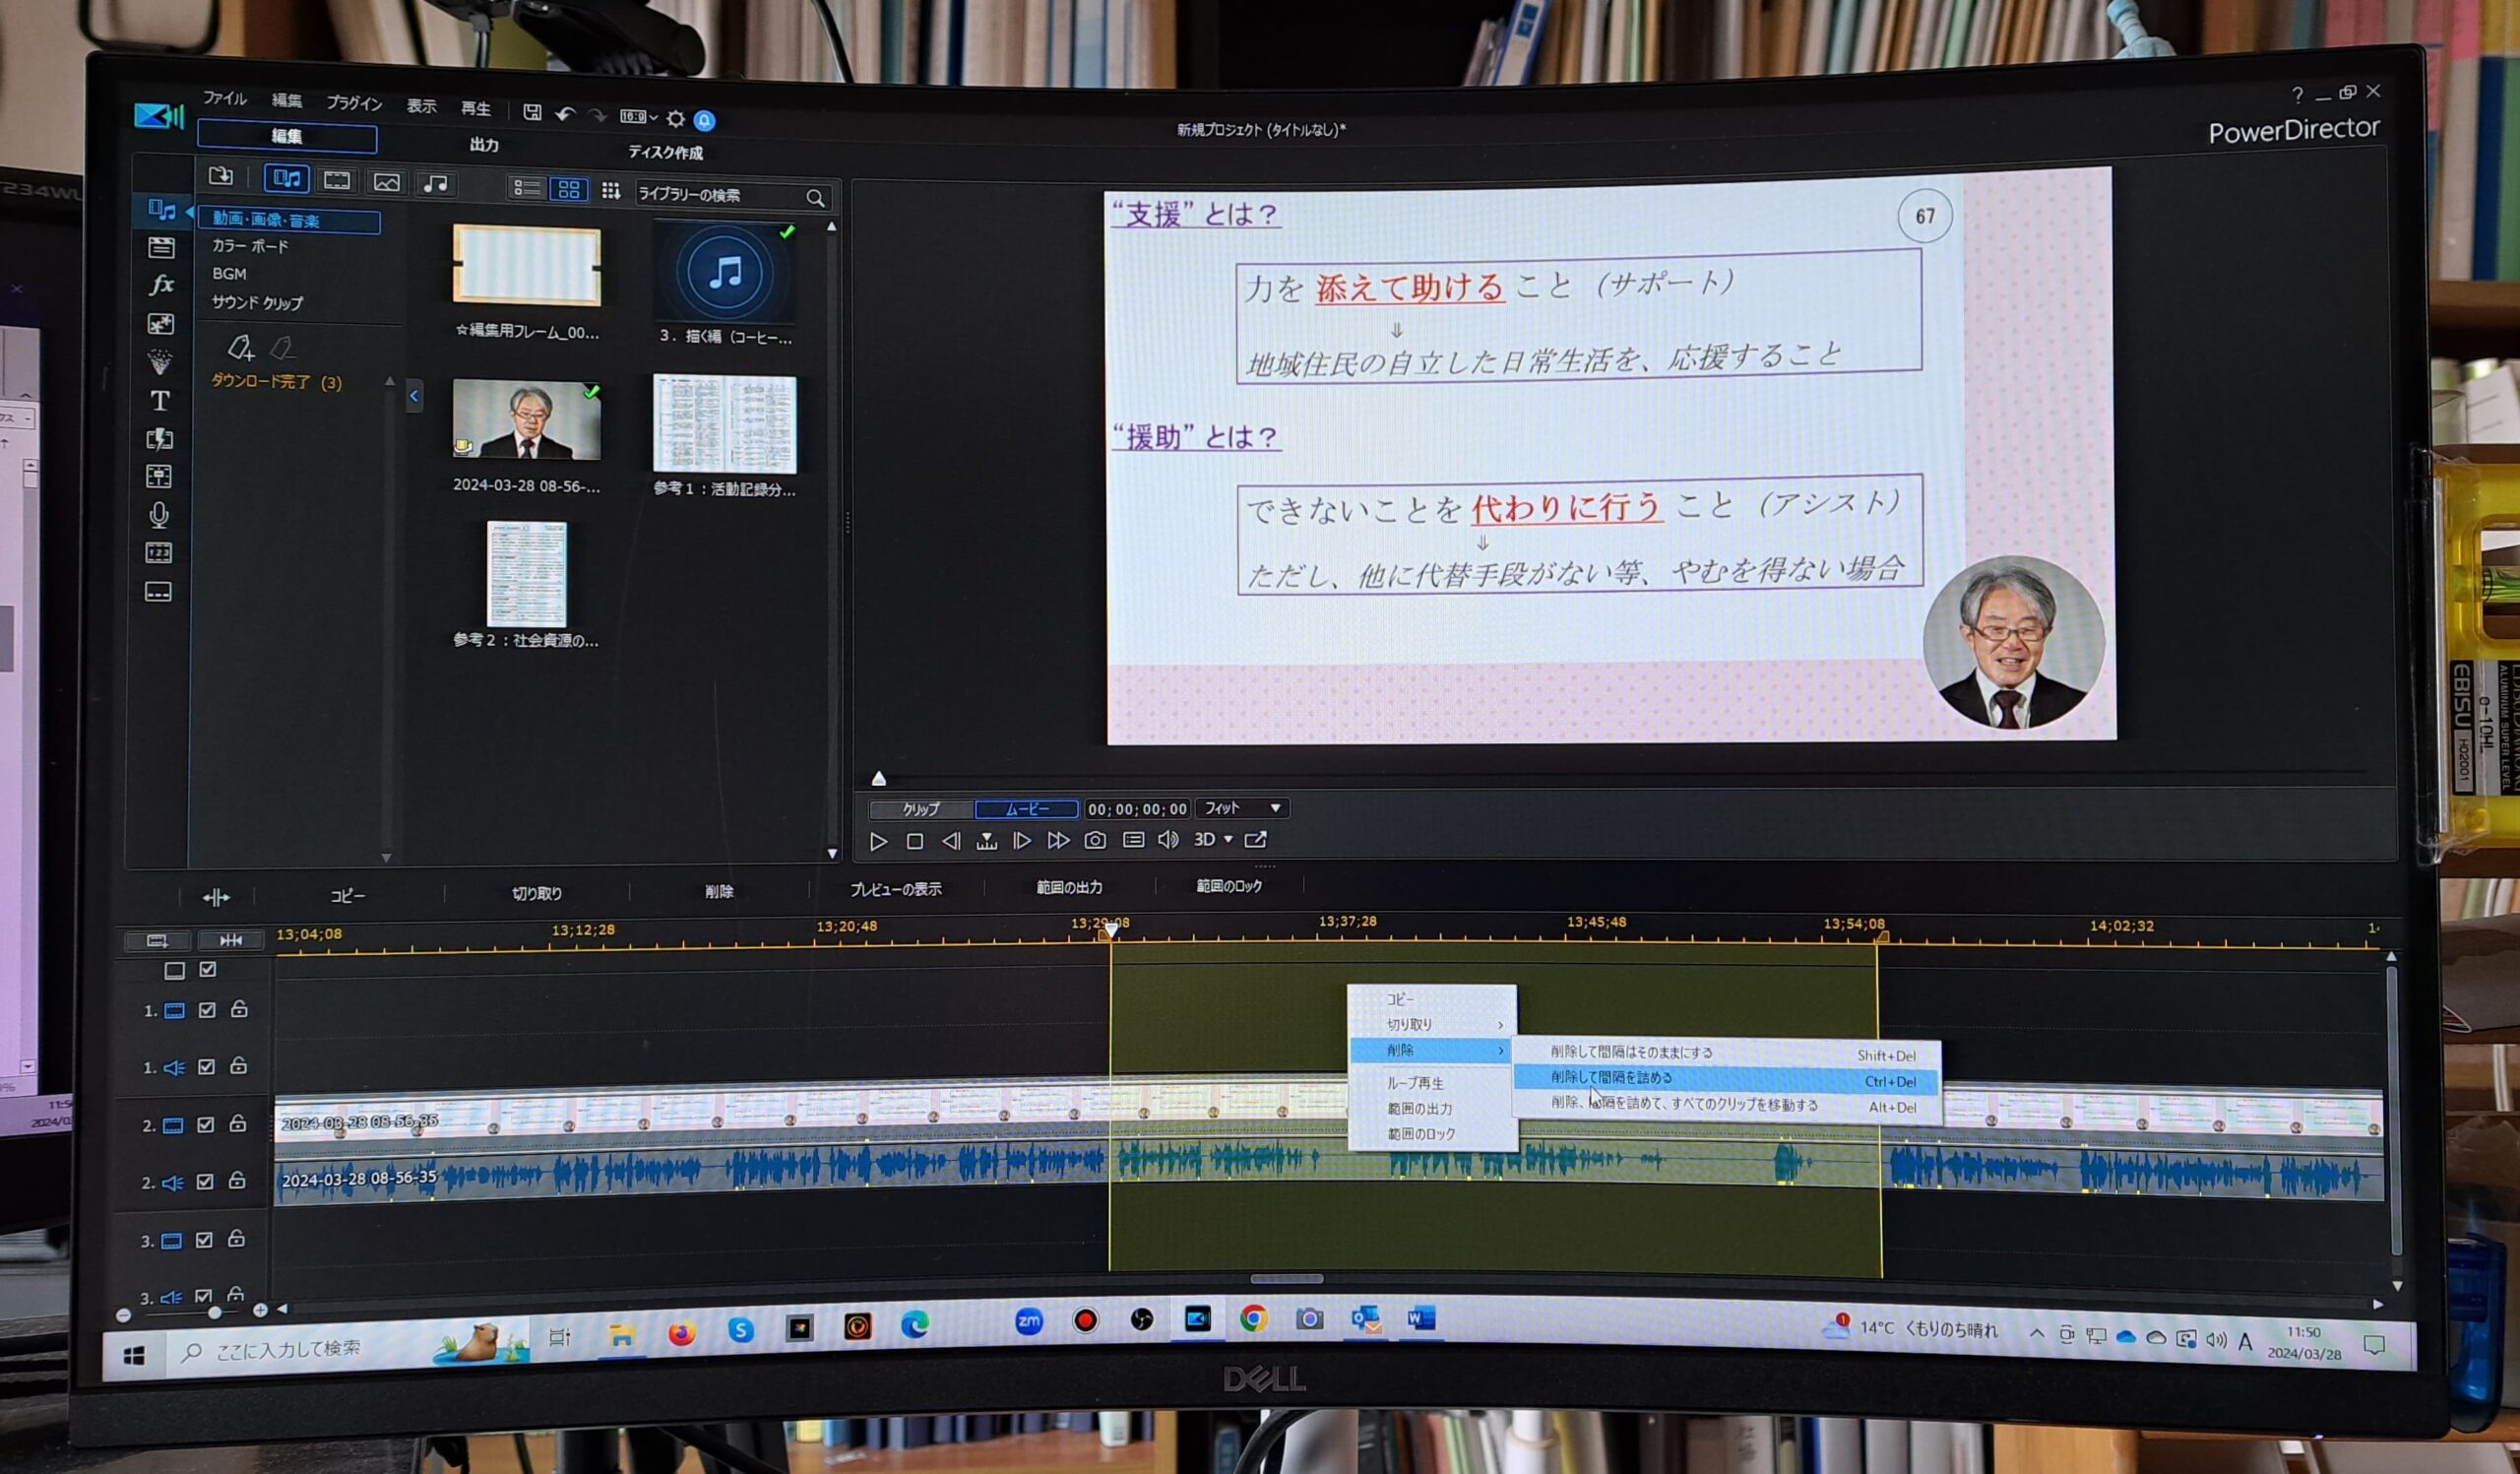Screen dimensions: 2520x1474
Task: Click the 範囲の出力 button on the timeline toolbar
Action: tap(1069, 887)
